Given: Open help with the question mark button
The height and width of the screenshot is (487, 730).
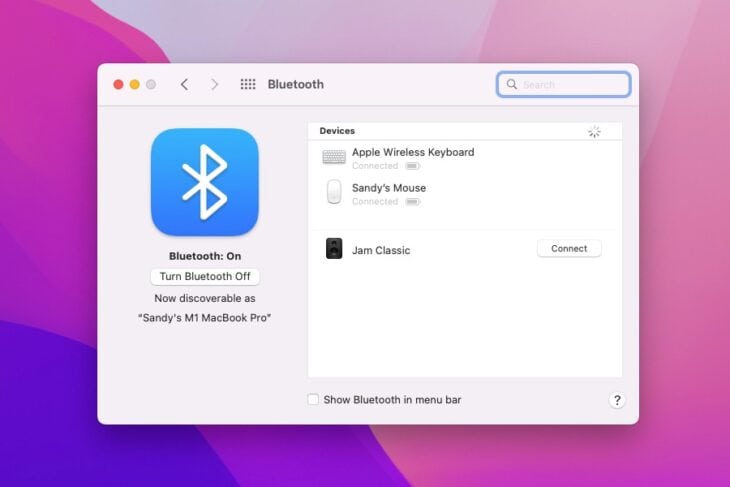Looking at the screenshot, I should (616, 400).
